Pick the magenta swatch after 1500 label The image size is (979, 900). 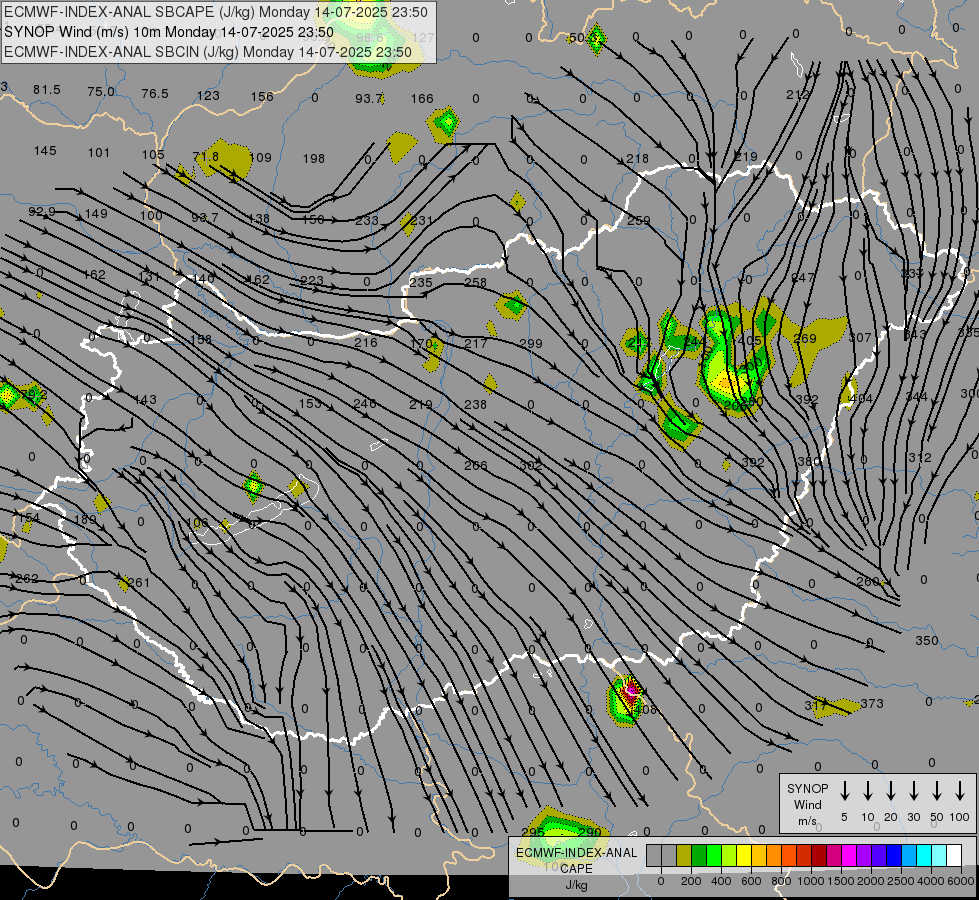coord(849,855)
